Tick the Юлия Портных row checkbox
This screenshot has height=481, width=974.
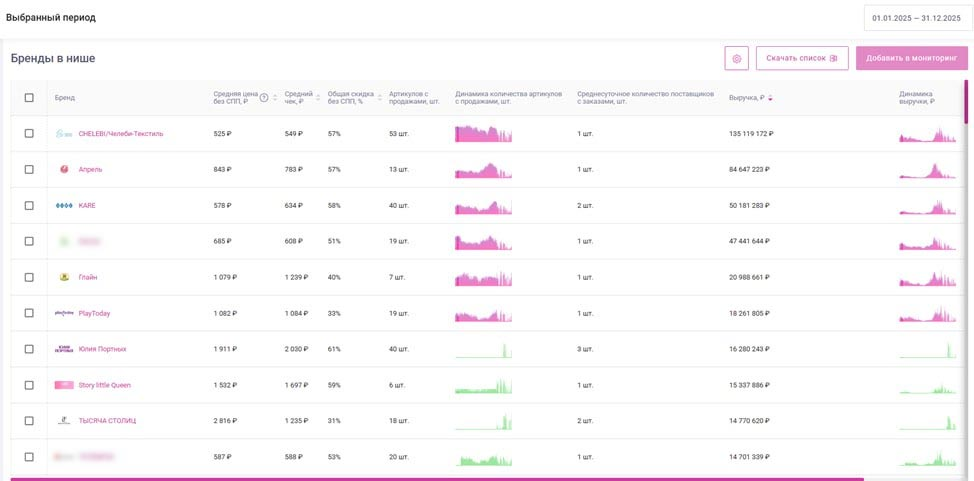pos(29,349)
